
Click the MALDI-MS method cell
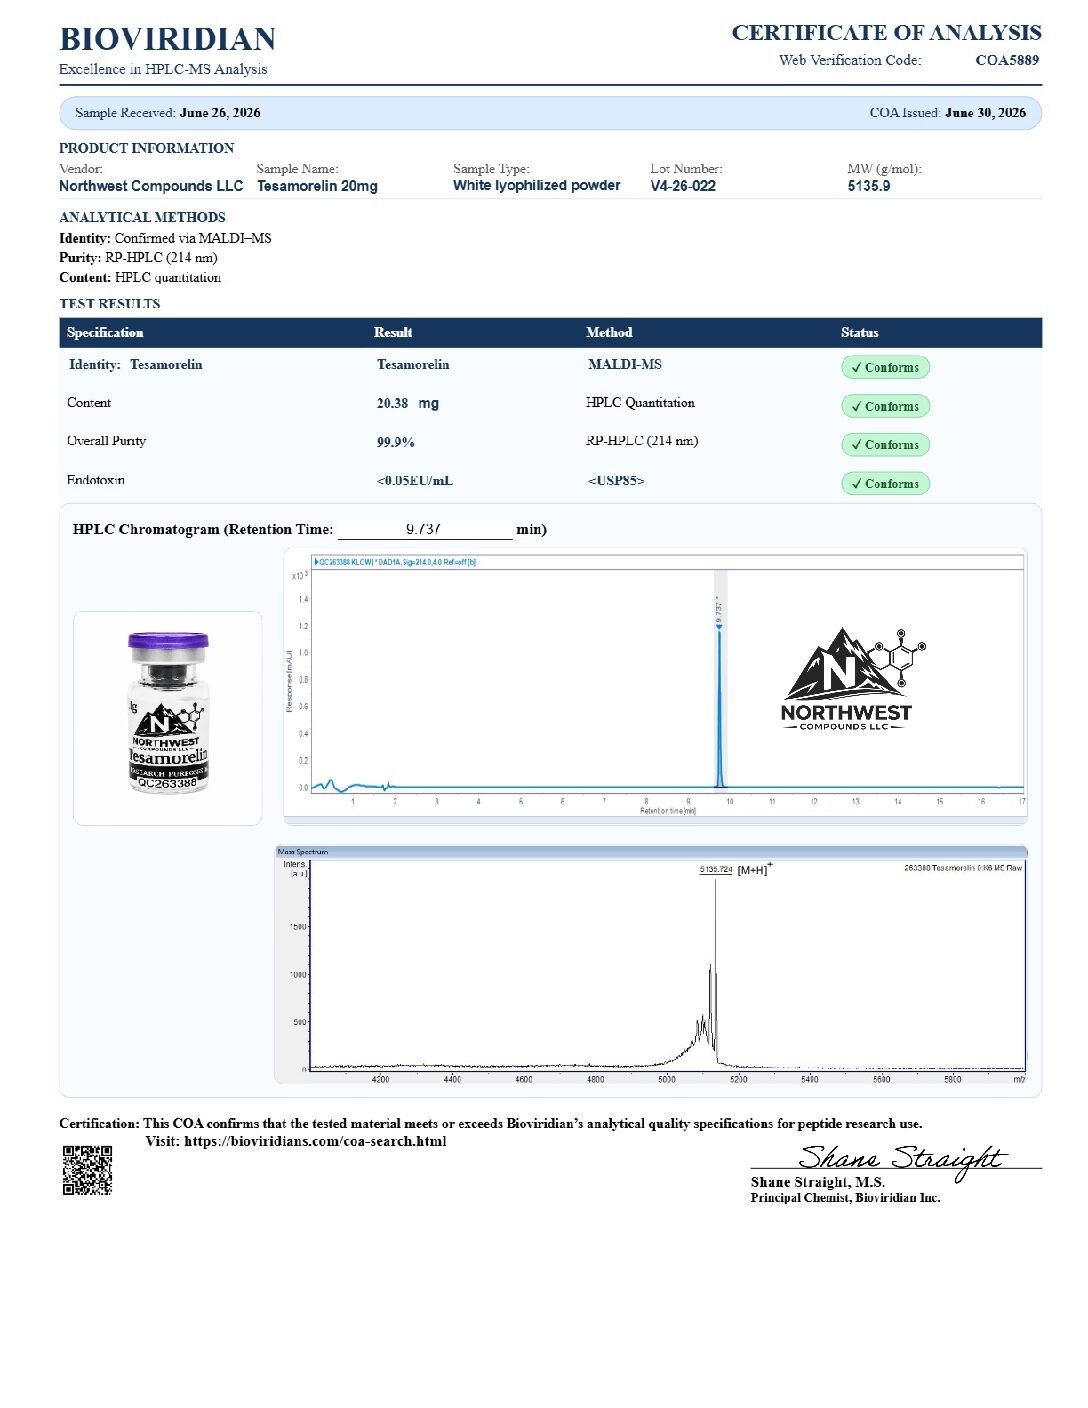click(625, 364)
